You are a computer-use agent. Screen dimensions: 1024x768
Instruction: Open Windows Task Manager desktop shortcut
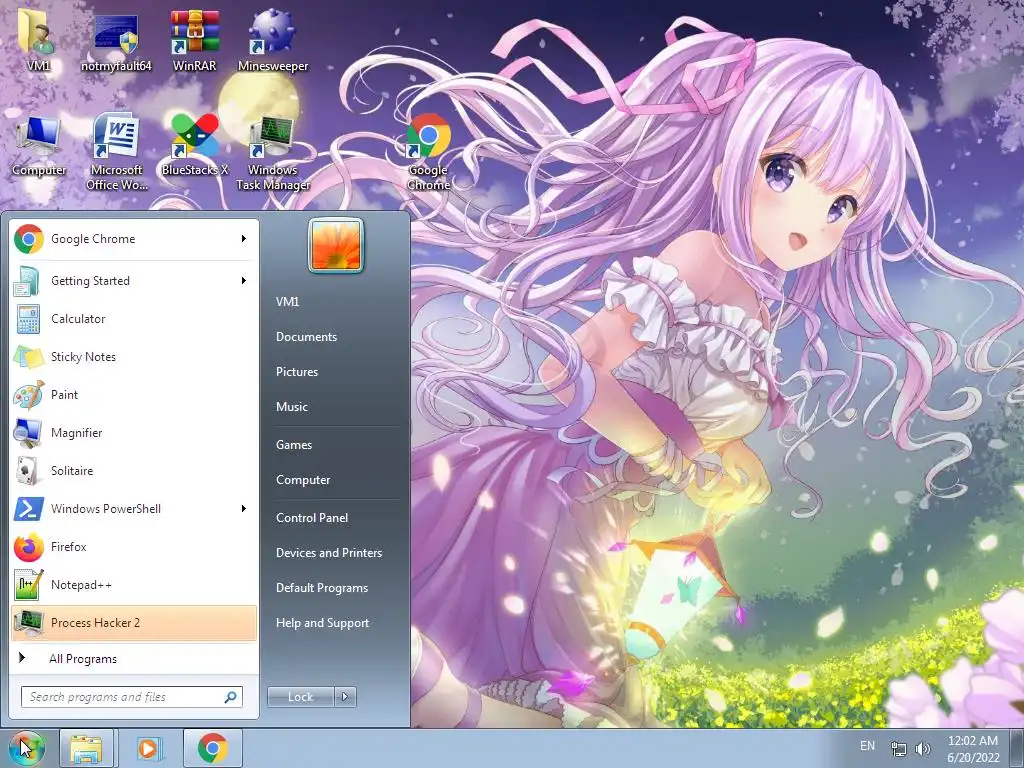tap(273, 153)
